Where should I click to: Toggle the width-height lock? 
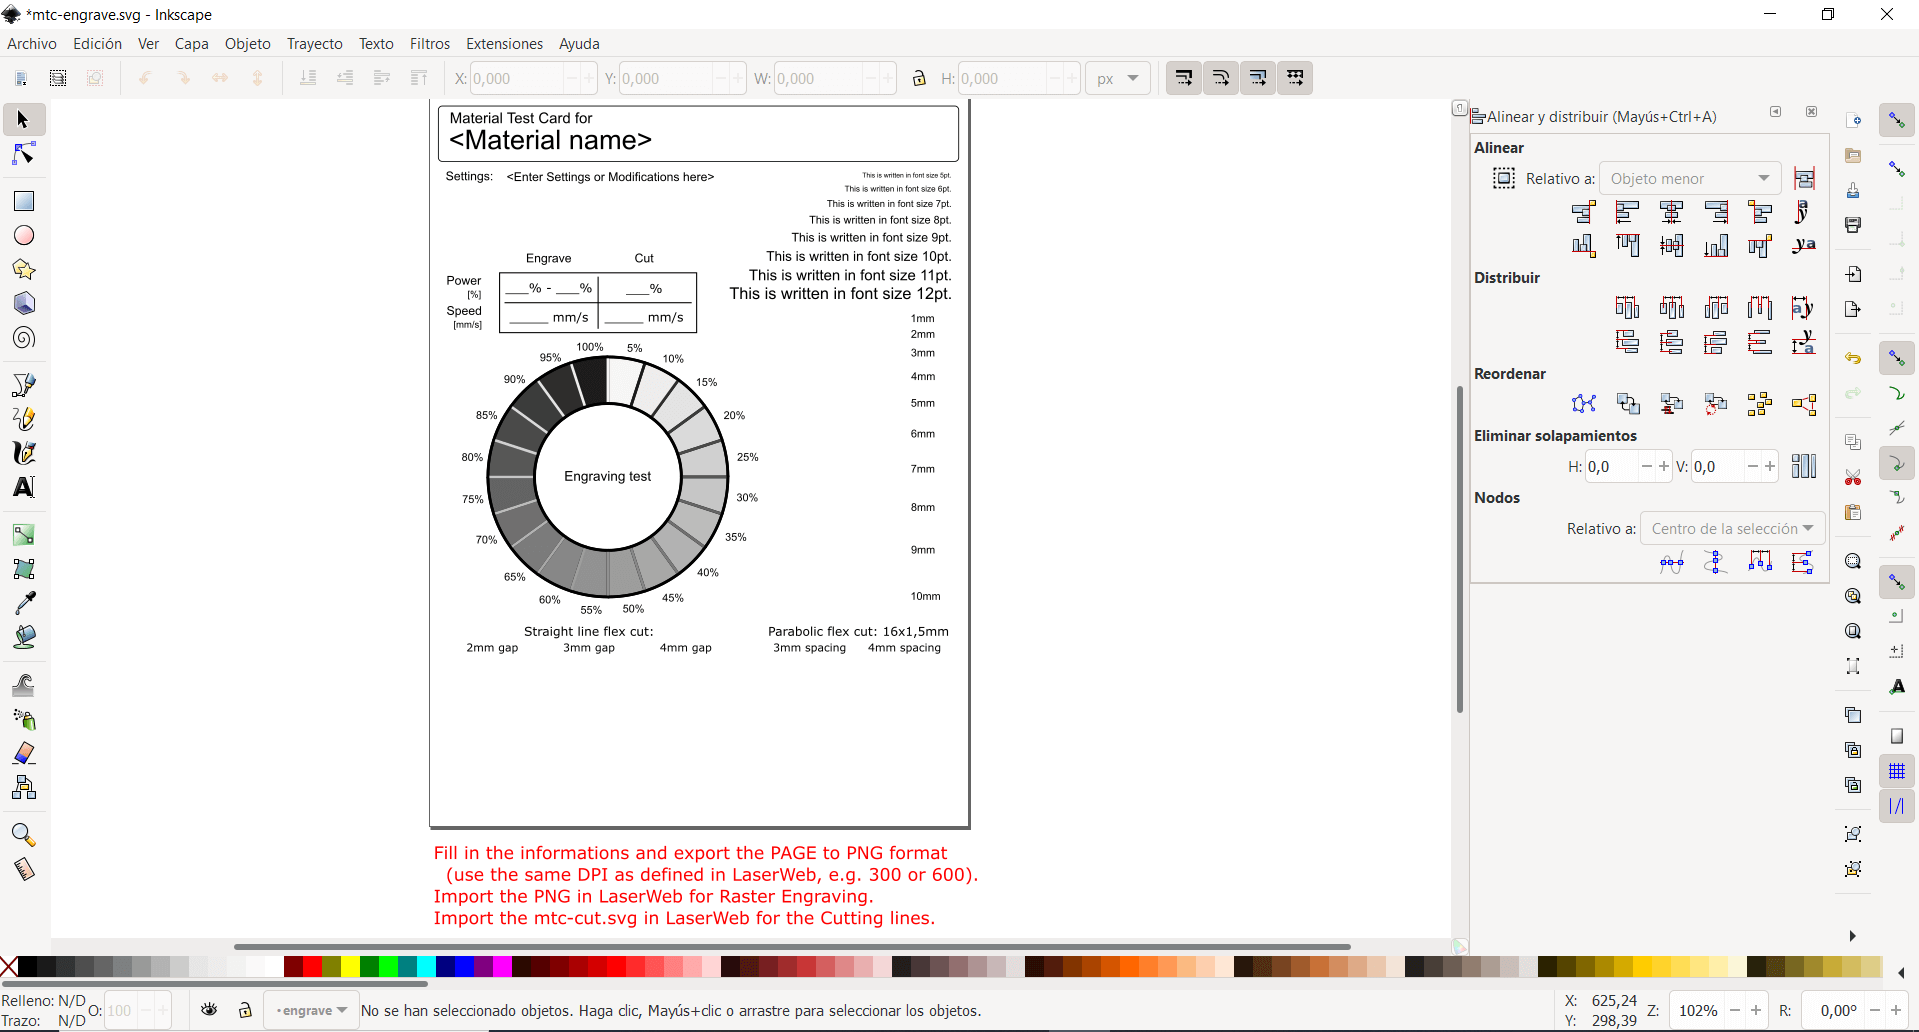919,78
